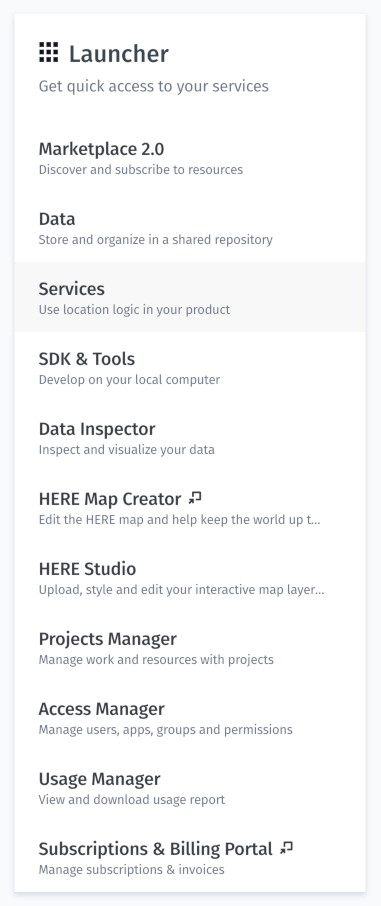This screenshot has width=381, height=906.
Task: Click the external link icon beside HERE Map Creator
Action: (x=195, y=497)
